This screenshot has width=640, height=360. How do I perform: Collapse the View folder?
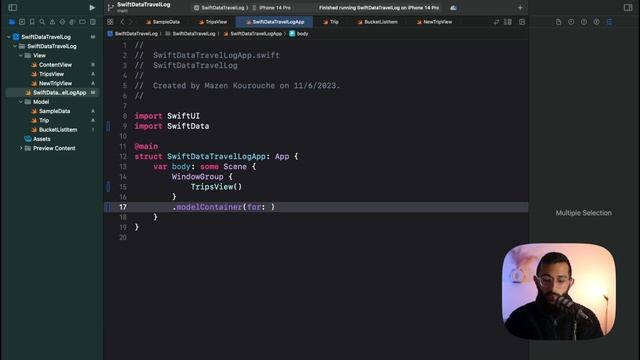21,56
